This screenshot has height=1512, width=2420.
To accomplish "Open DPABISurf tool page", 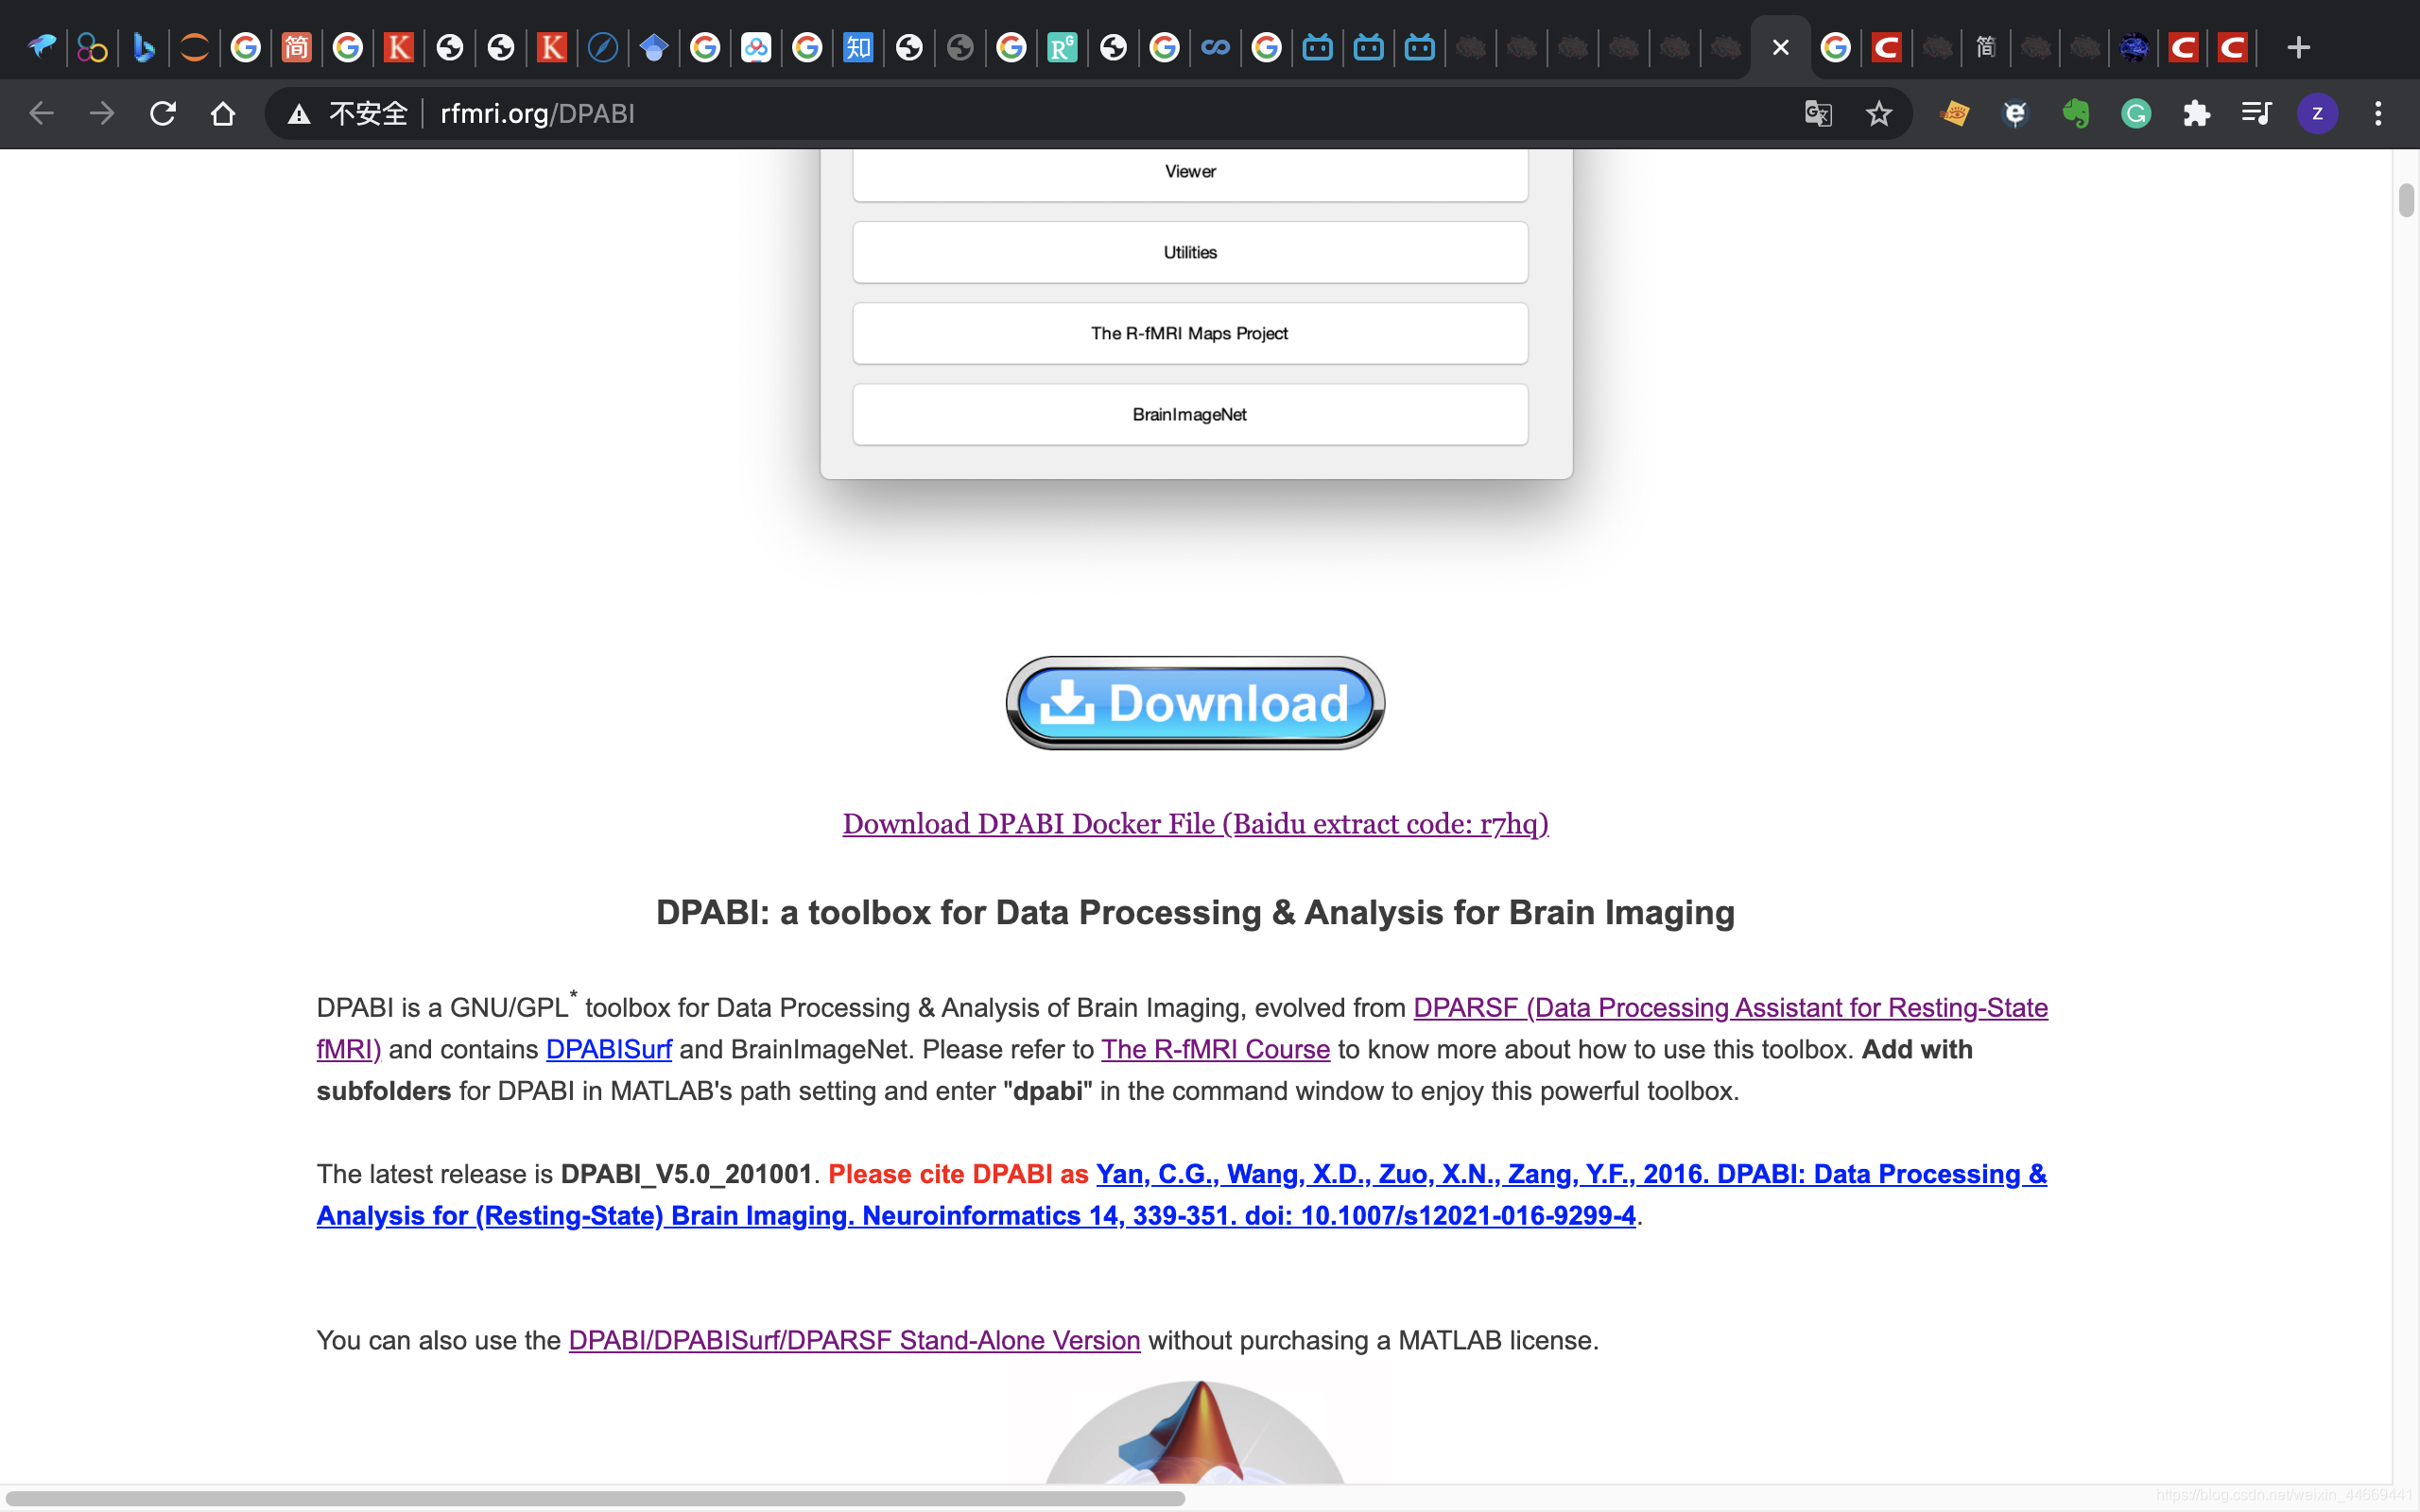I will coord(608,1047).
